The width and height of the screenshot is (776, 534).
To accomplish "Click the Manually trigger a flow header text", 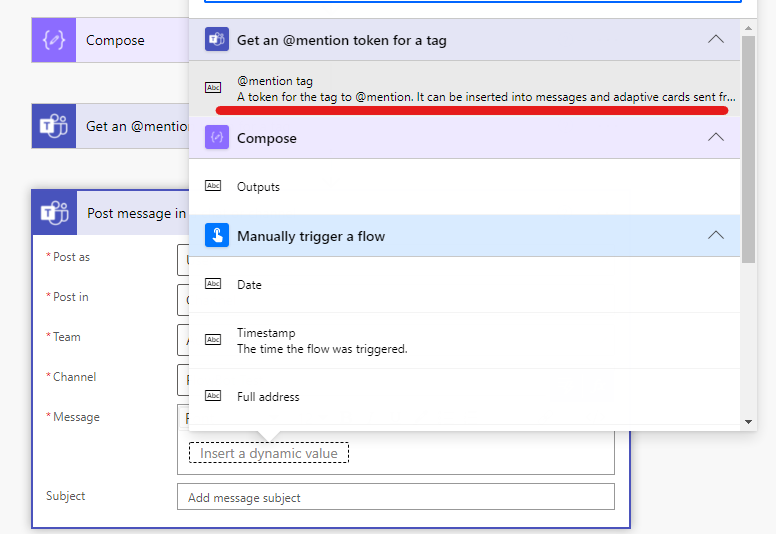I will pos(311,236).
